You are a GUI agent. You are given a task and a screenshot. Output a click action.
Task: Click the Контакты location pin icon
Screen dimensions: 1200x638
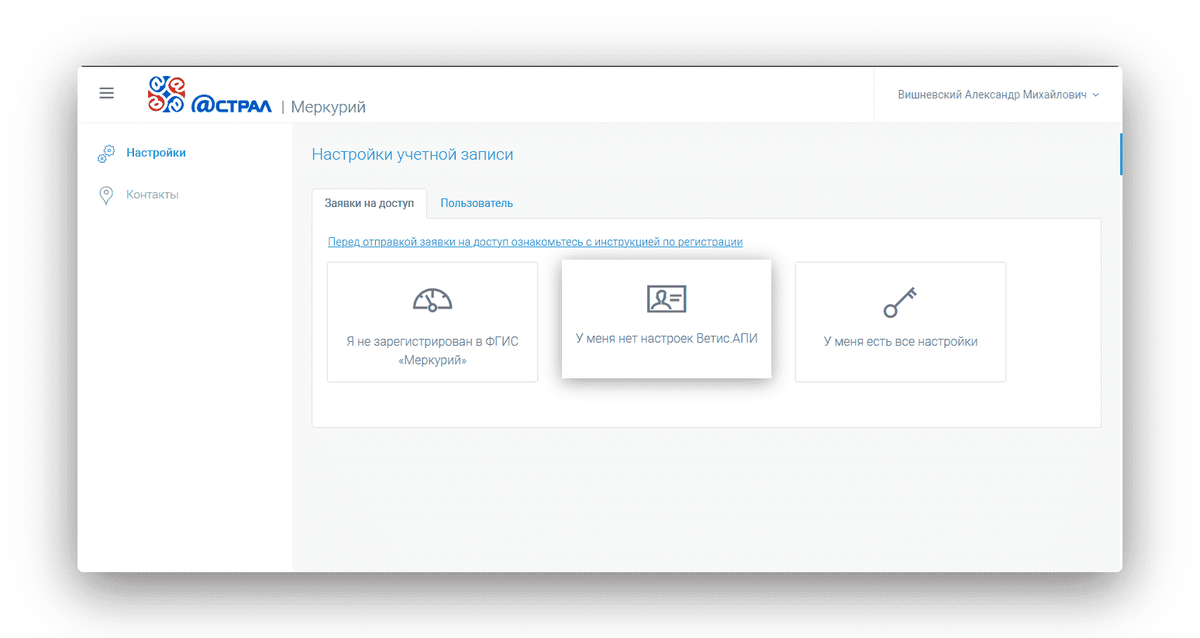coord(106,195)
